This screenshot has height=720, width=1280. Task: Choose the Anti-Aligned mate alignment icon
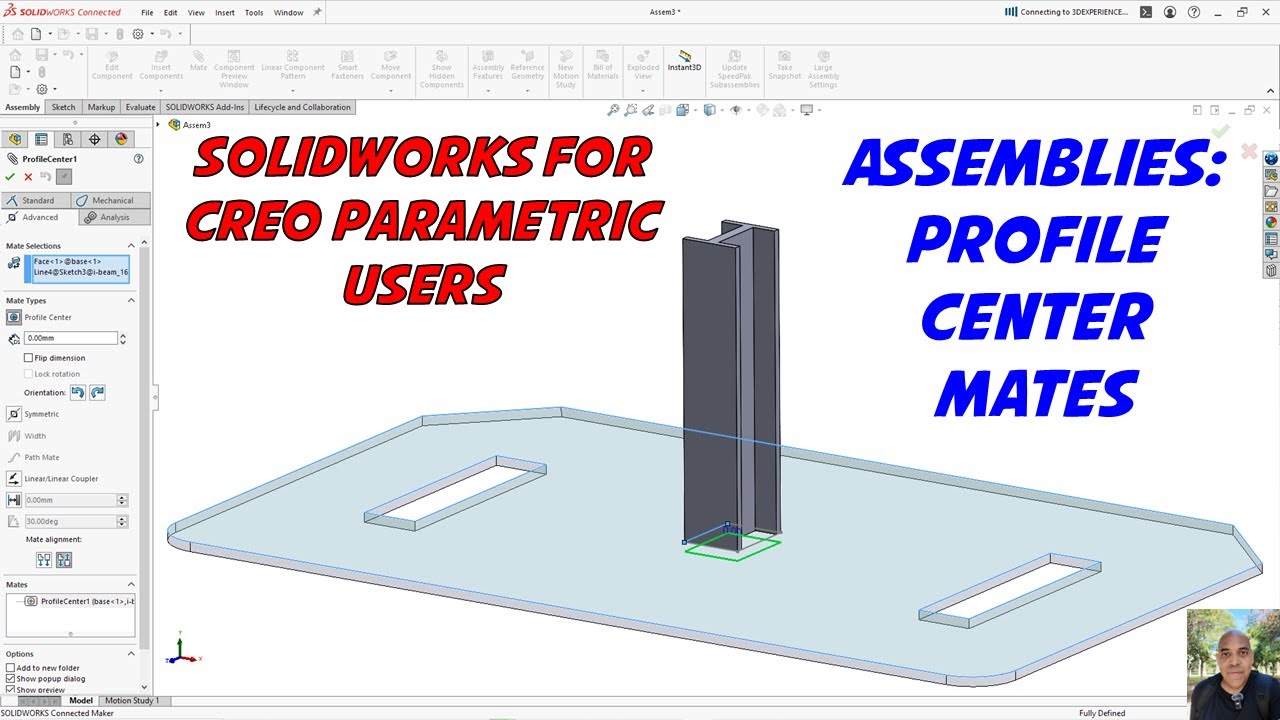[64, 560]
